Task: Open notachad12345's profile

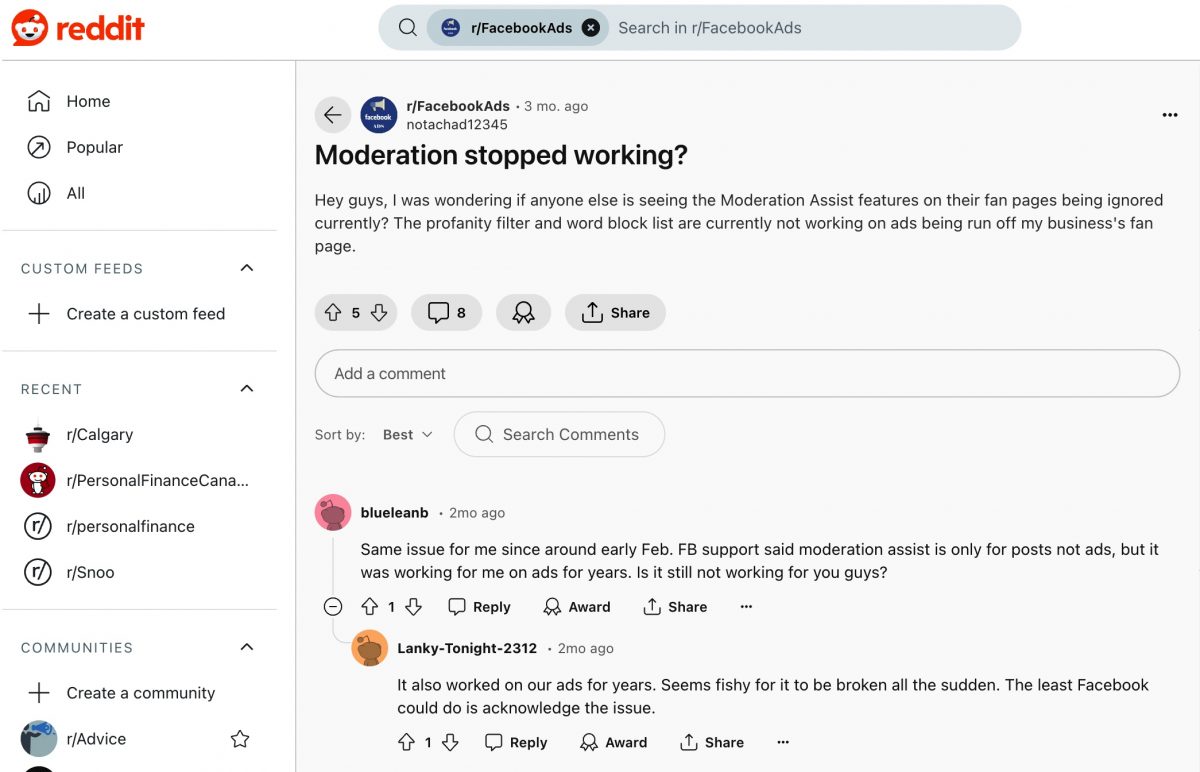Action: [x=457, y=125]
